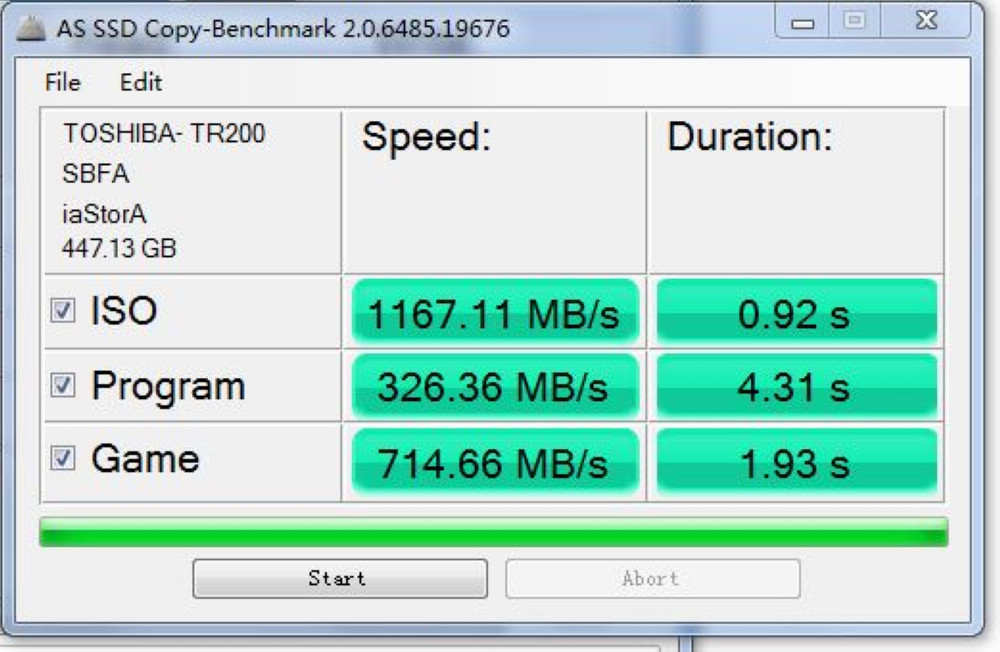
Task: Select the Game speed result 714.66 MB/s
Action: coord(495,461)
